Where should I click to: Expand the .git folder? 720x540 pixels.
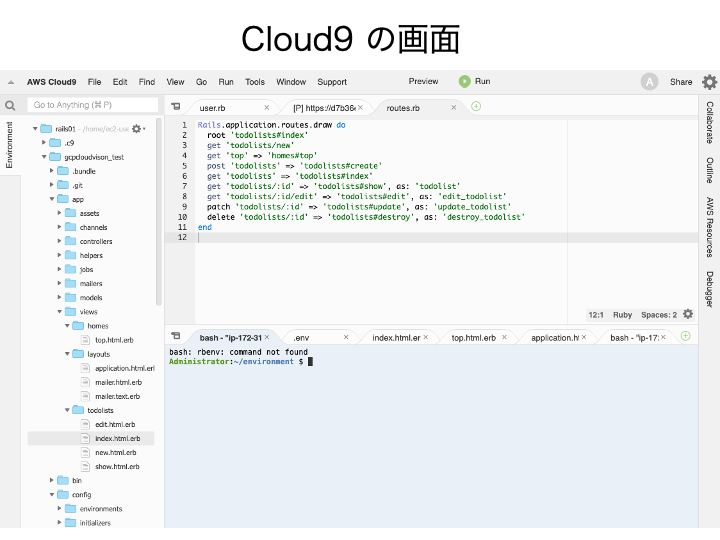pos(51,185)
